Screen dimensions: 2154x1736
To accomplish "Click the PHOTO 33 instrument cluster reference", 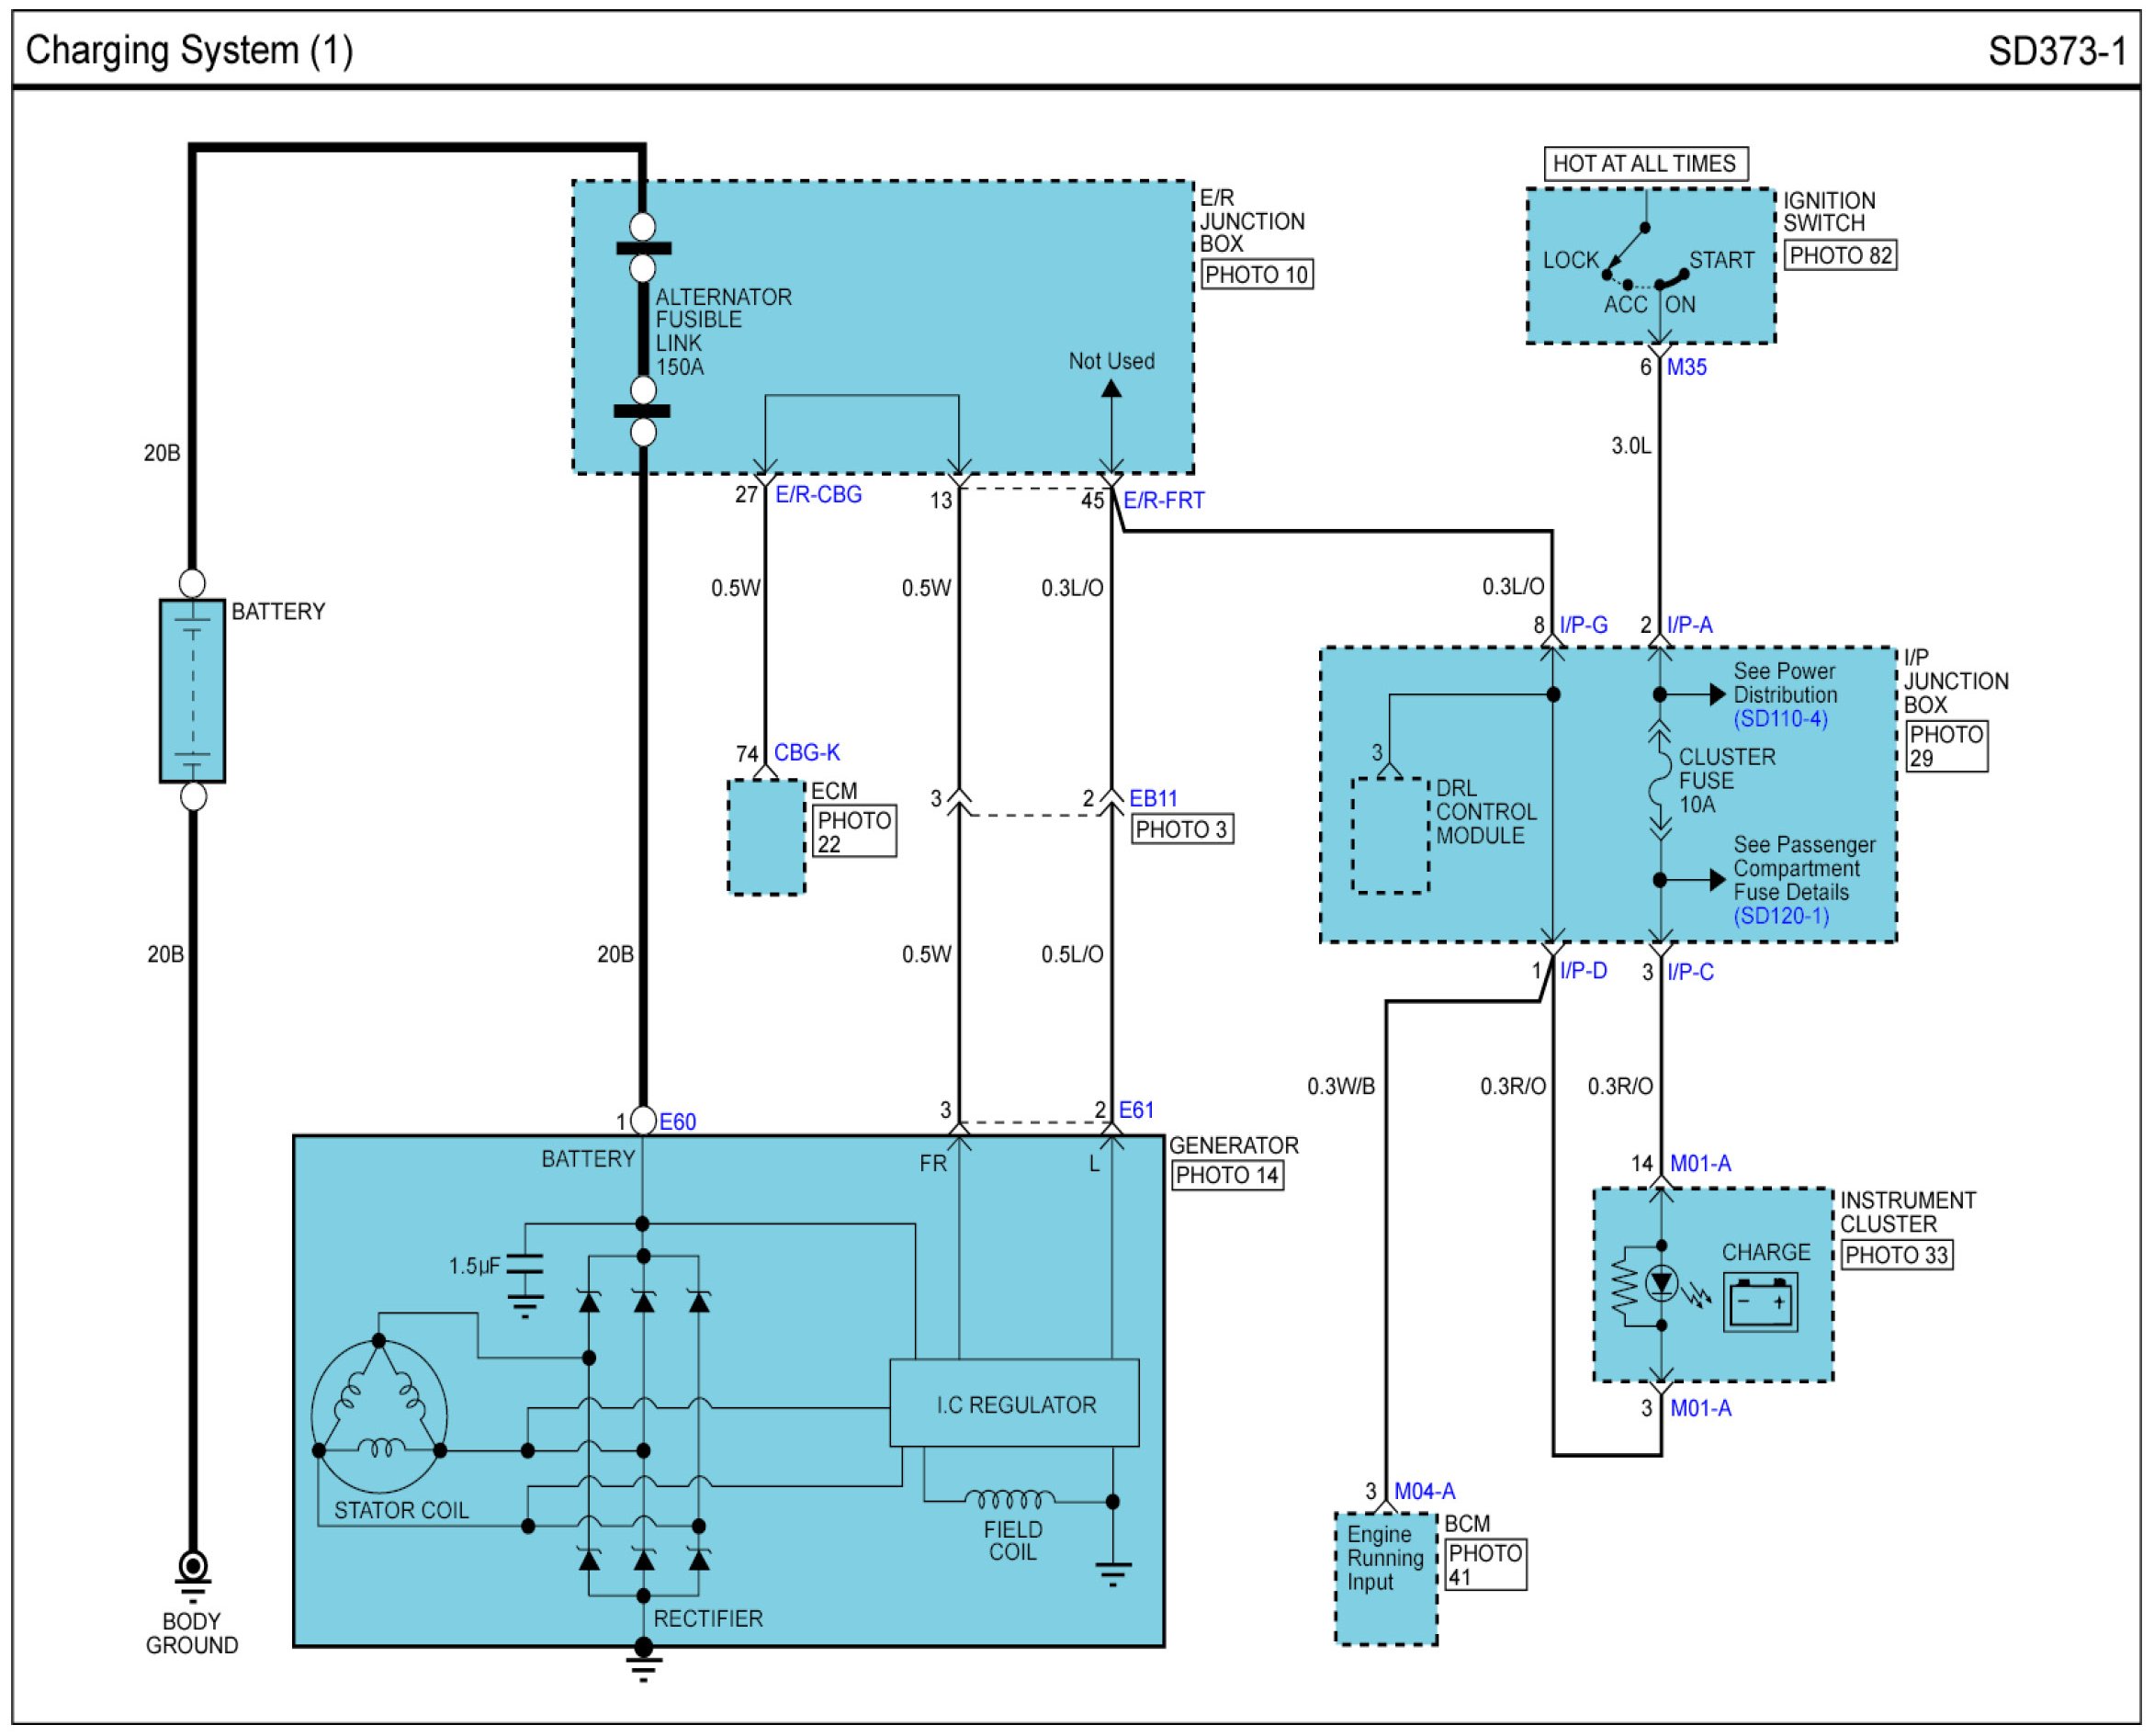I will tap(1896, 1255).
